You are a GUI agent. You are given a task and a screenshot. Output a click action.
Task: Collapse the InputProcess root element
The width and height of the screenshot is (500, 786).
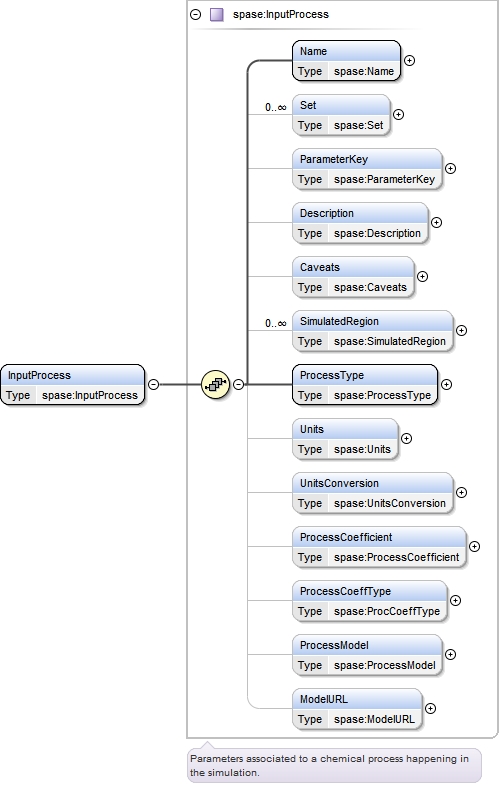click(154, 384)
